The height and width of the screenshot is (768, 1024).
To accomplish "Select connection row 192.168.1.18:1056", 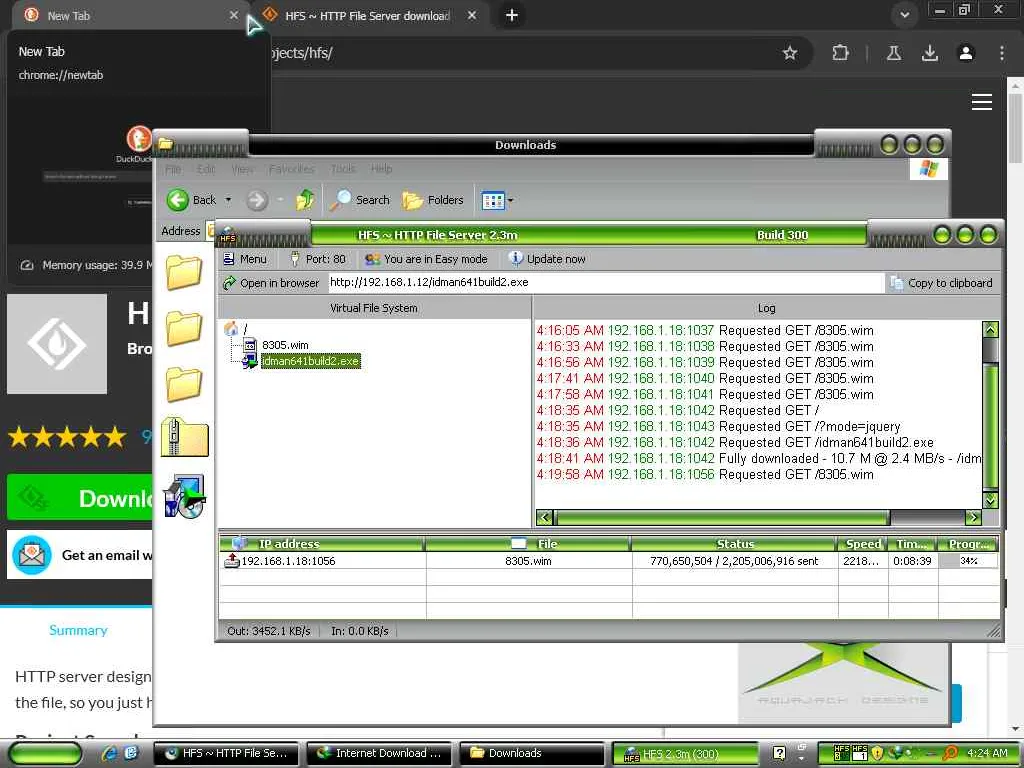I will tap(609, 561).
